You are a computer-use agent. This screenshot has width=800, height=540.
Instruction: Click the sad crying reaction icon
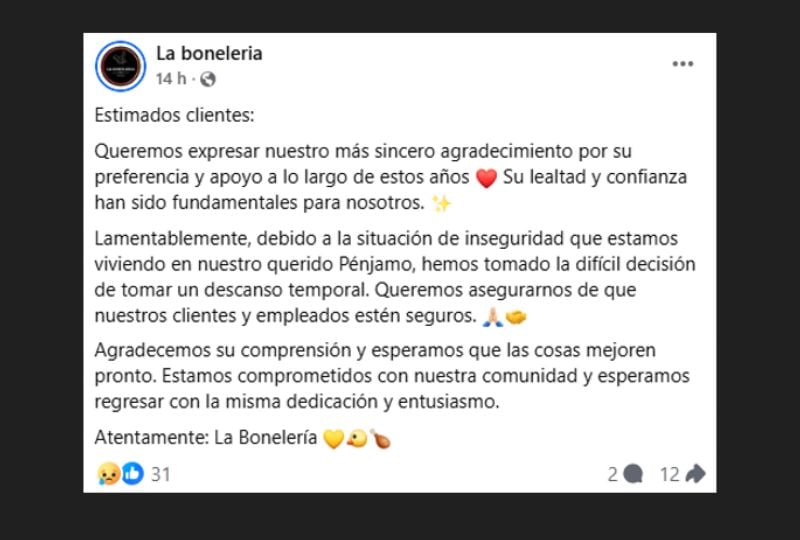(108, 474)
